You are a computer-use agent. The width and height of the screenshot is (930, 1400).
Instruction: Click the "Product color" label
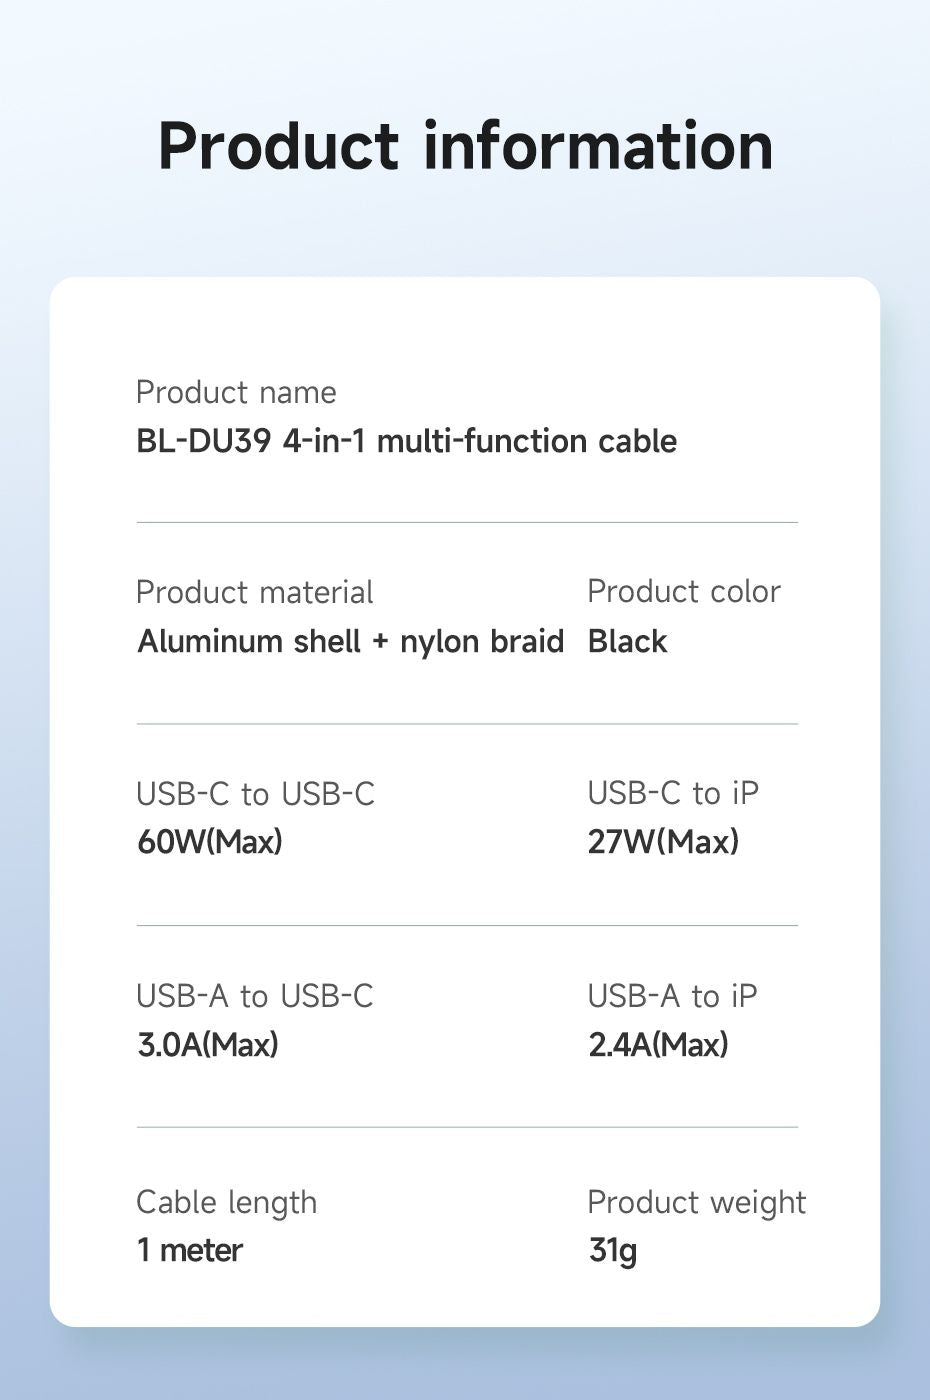(683, 591)
